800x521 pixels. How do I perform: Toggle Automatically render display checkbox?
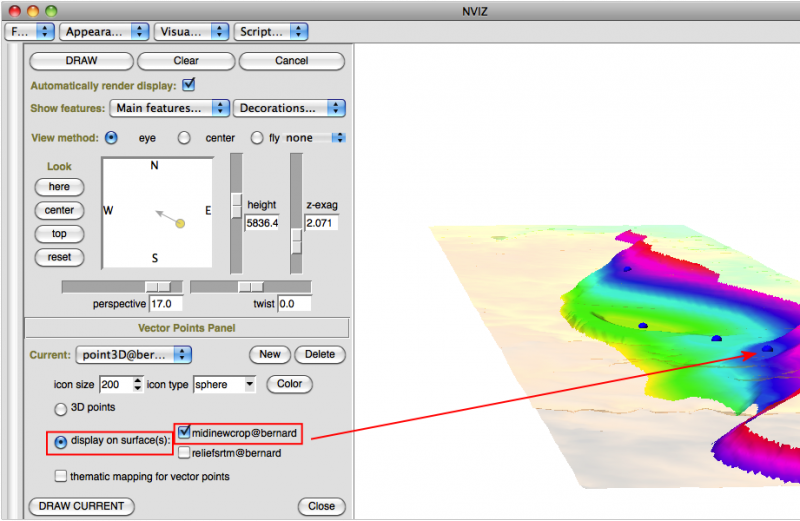[x=189, y=85]
